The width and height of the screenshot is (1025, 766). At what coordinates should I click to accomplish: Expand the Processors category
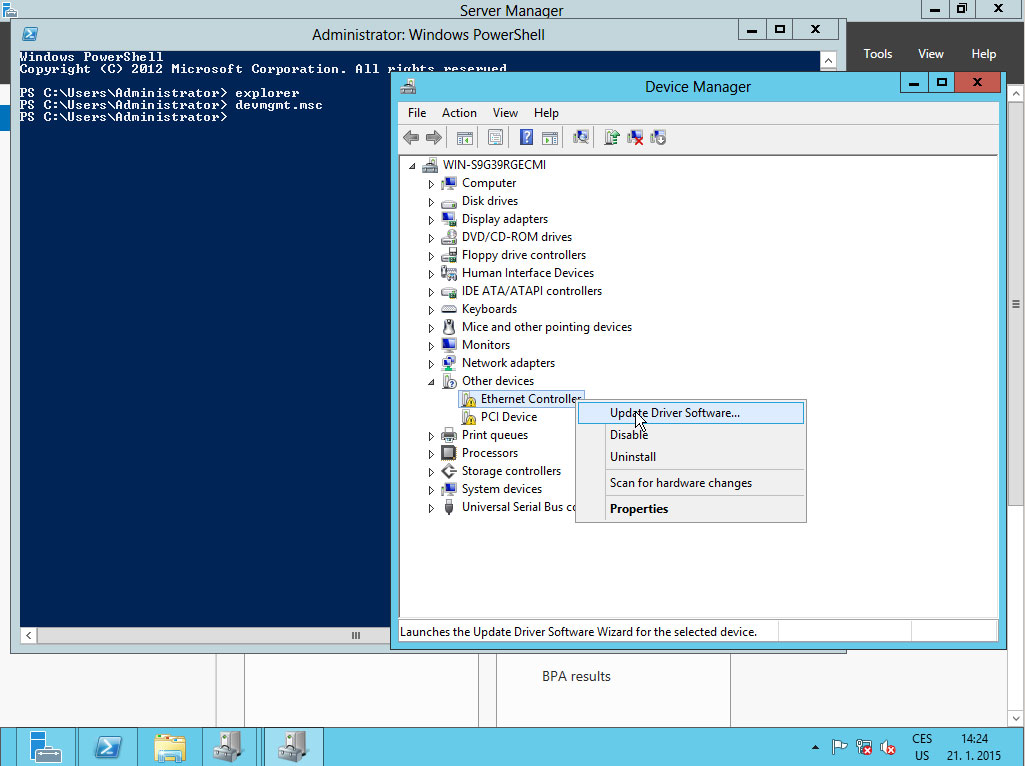pos(432,453)
